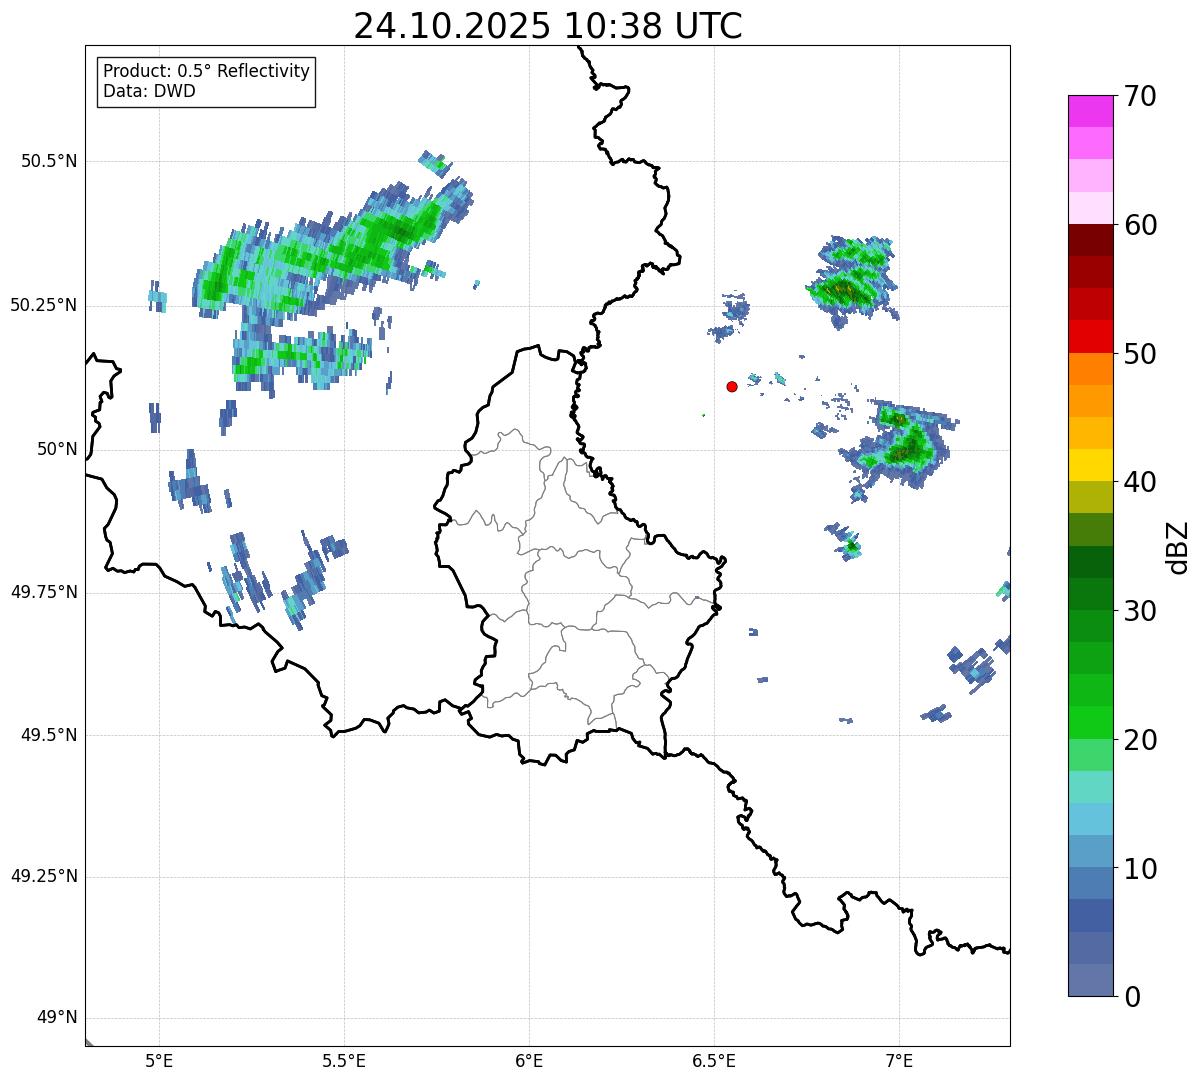Click the 49.75°N latitude label
The width and height of the screenshot is (1202, 1081).
point(44,592)
